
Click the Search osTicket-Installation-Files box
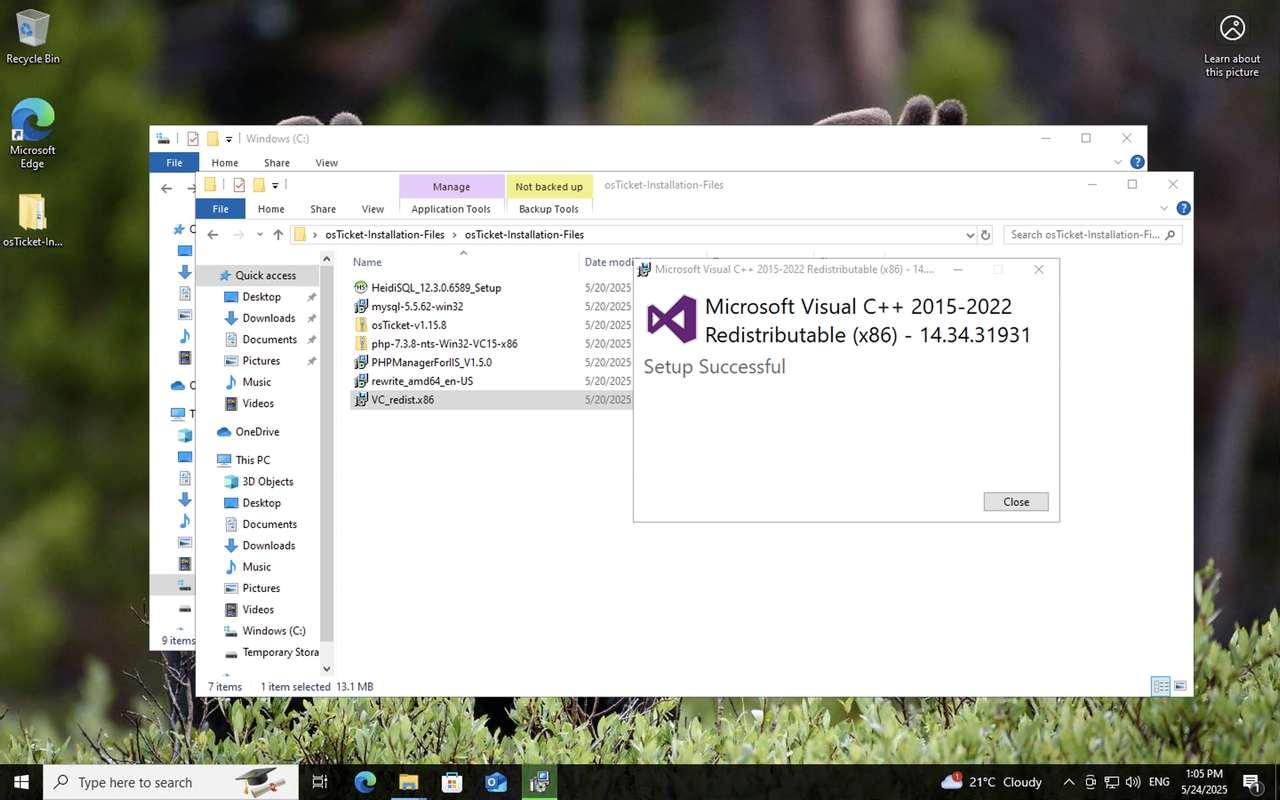click(1092, 235)
